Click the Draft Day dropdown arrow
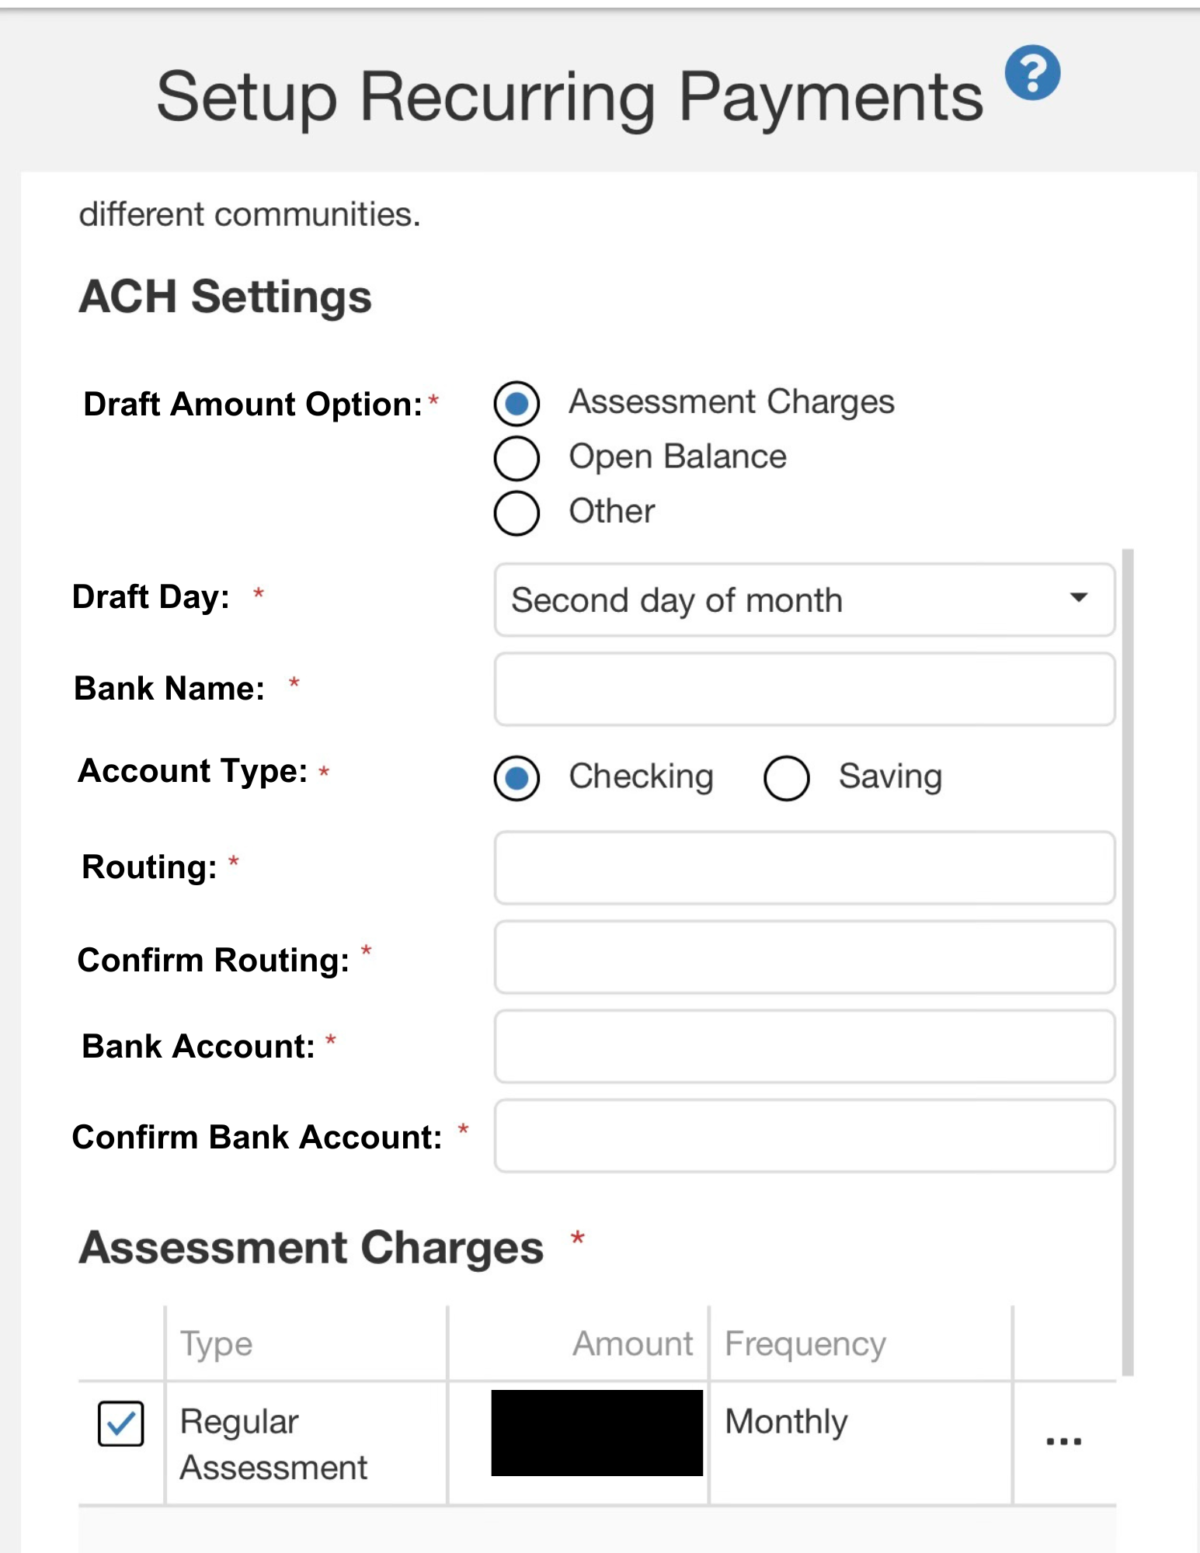 click(x=1078, y=598)
